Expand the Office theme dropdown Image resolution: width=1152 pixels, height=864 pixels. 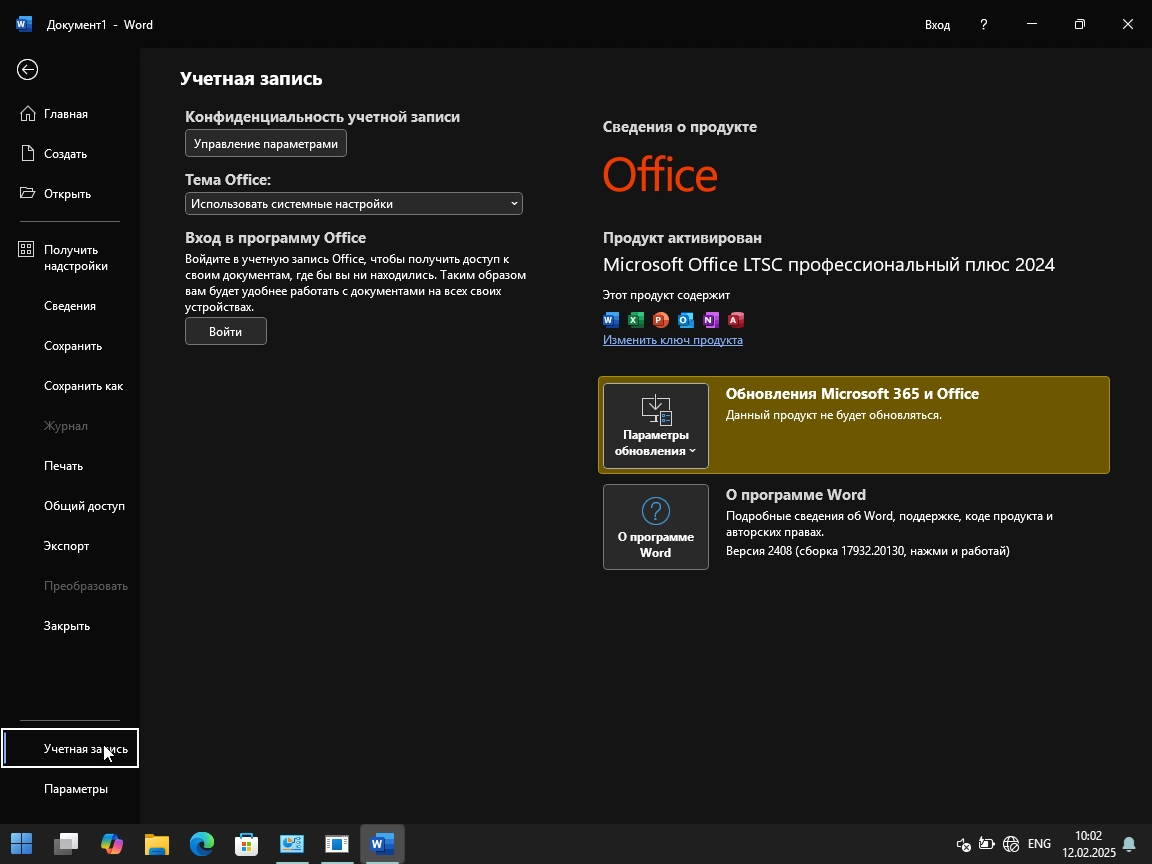click(x=353, y=204)
